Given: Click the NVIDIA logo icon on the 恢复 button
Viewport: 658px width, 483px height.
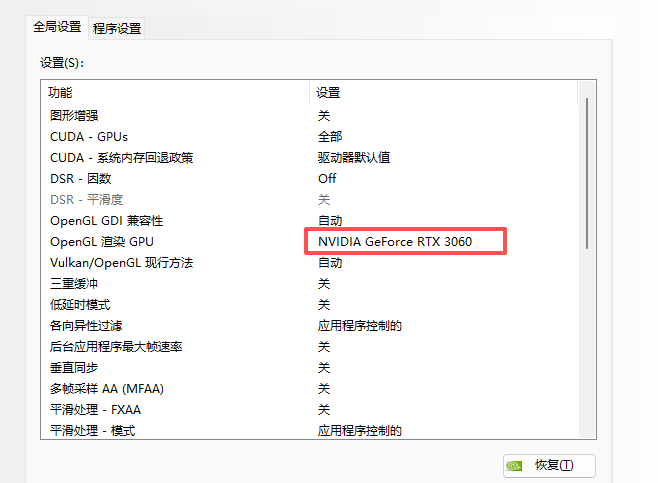Looking at the screenshot, I should point(514,465).
